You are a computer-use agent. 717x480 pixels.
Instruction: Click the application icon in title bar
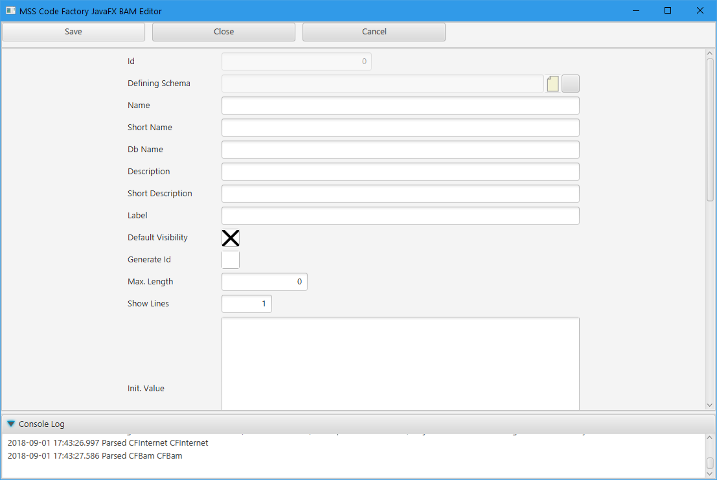coord(9,10)
